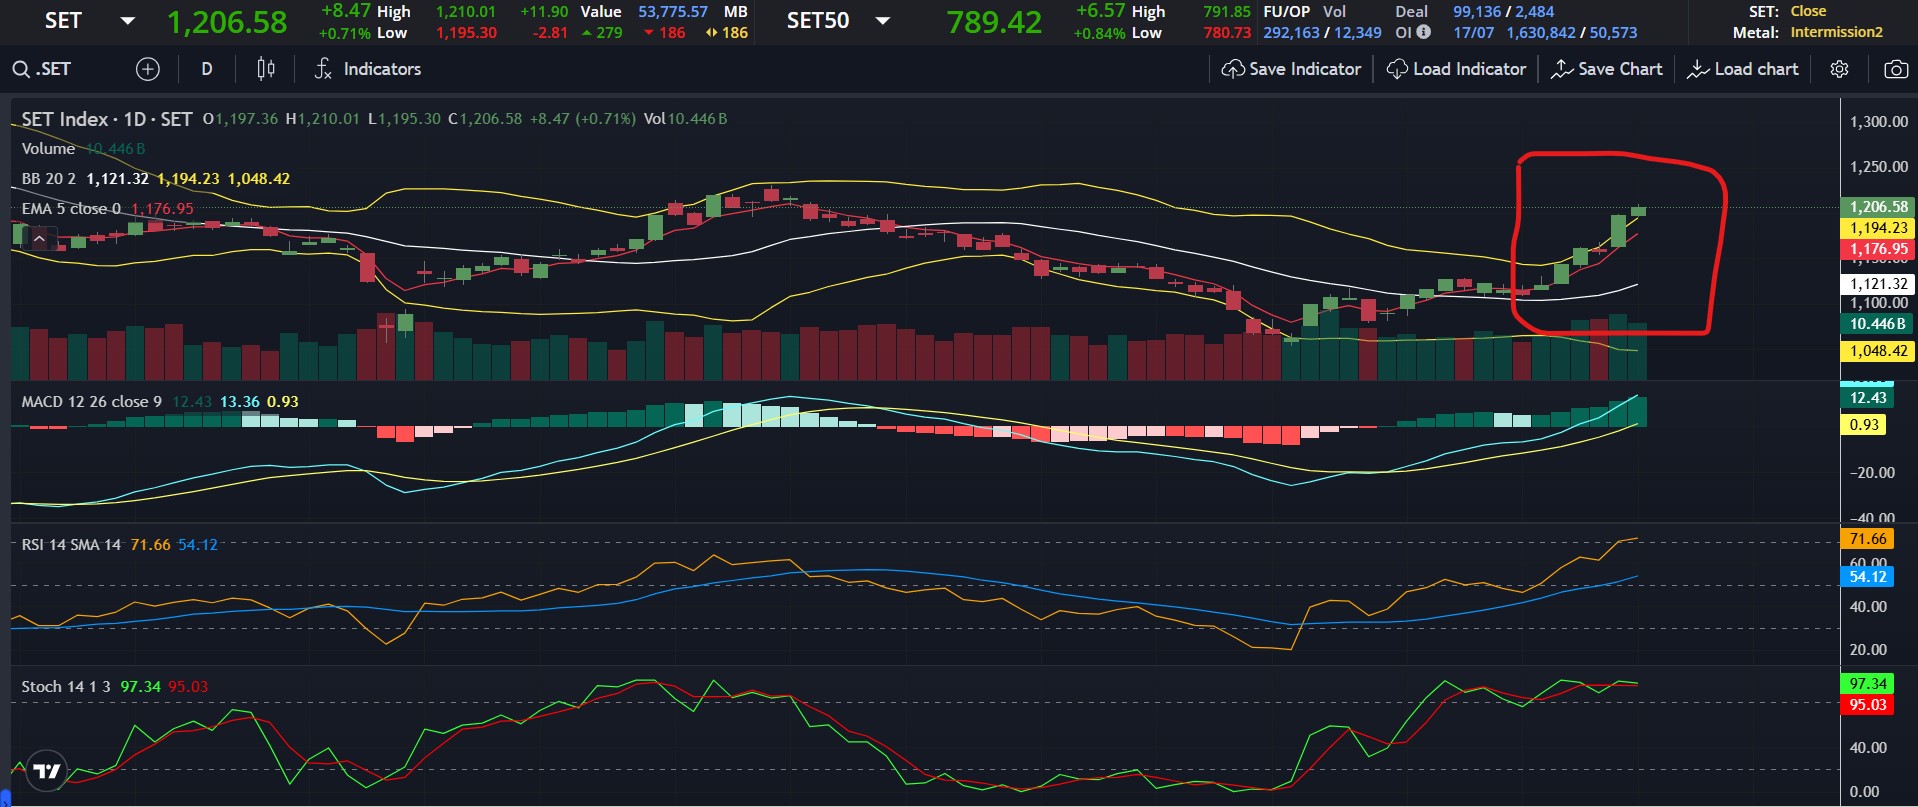Open the Indicators menu

pyautogui.click(x=368, y=69)
